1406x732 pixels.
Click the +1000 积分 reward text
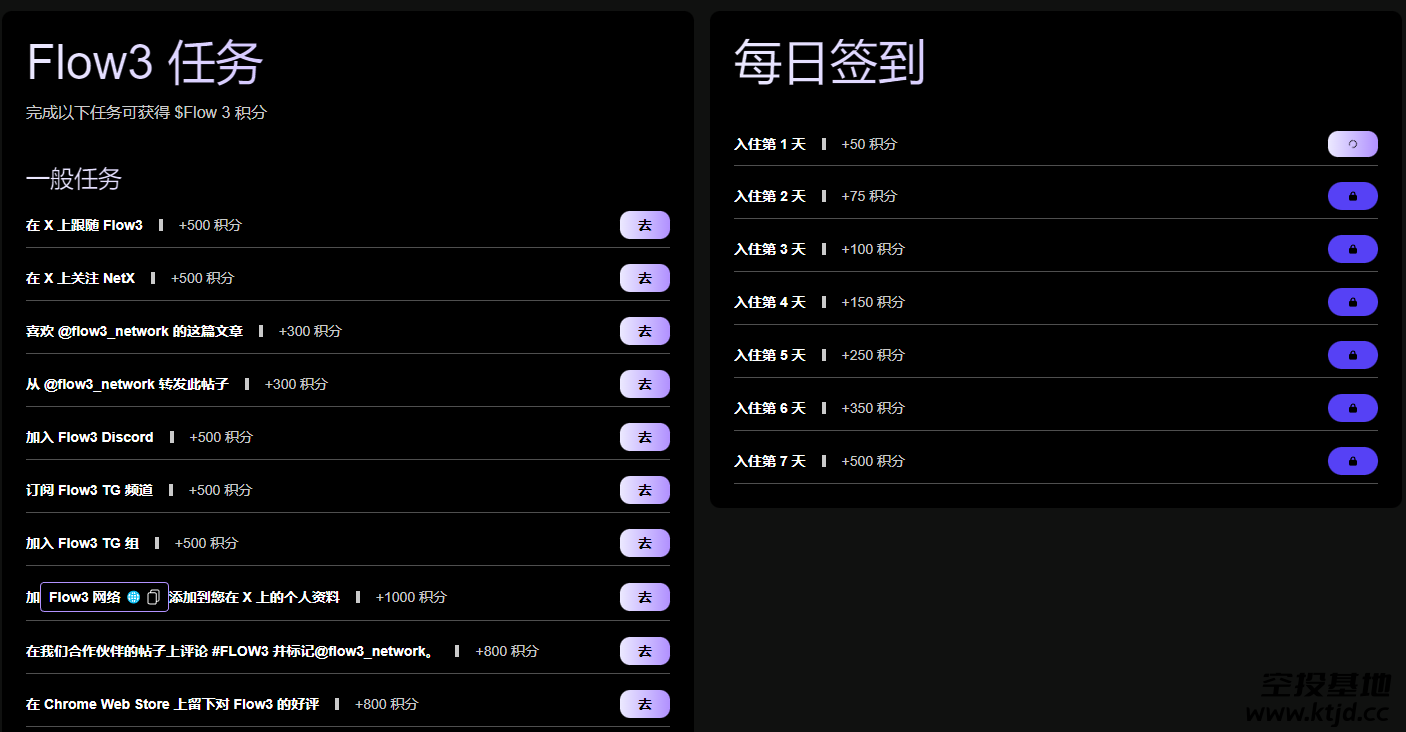coord(411,597)
